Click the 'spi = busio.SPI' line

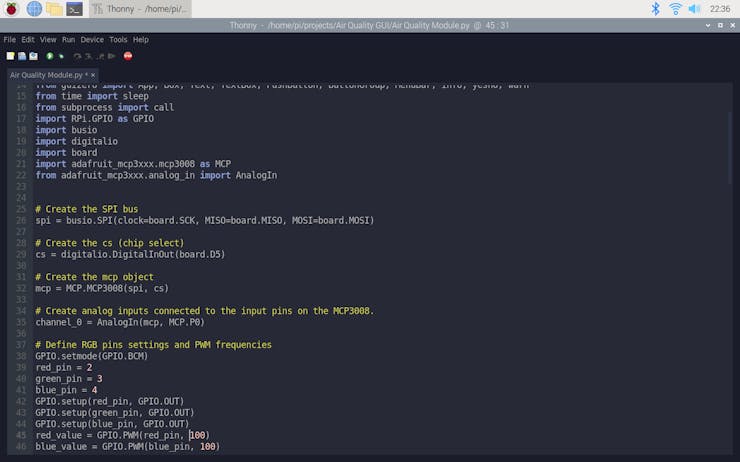pyautogui.click(x=205, y=220)
